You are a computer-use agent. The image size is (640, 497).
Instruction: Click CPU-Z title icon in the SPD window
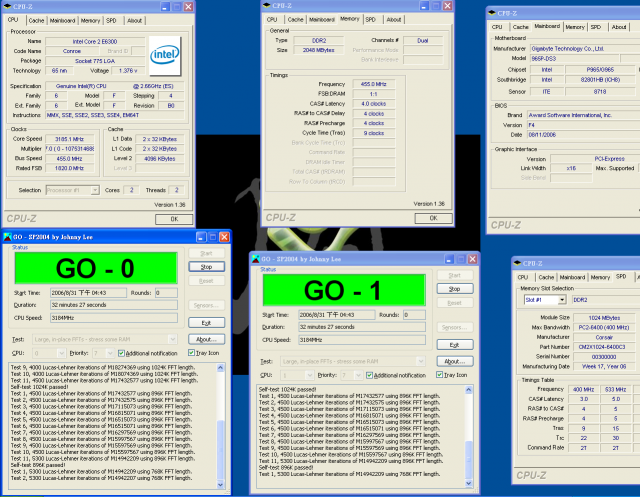pyautogui.click(x=517, y=263)
